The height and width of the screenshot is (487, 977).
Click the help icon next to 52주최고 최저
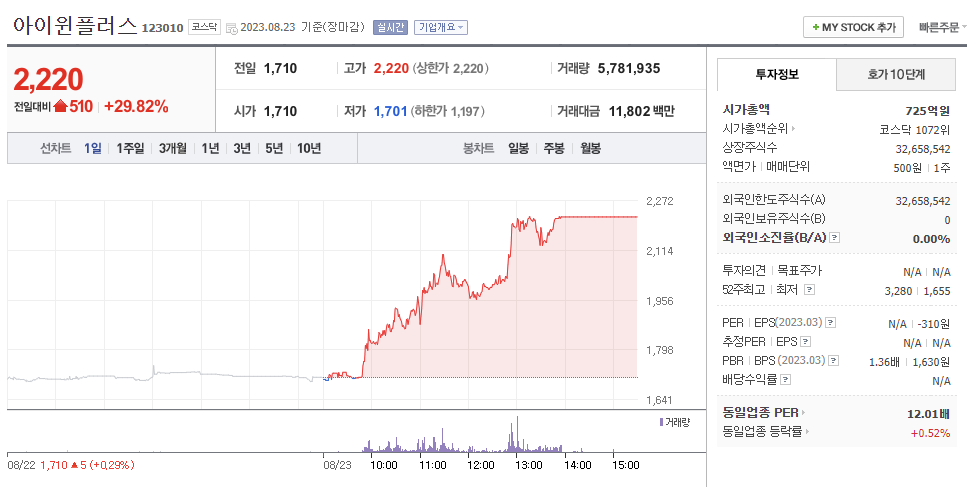[x=809, y=290]
